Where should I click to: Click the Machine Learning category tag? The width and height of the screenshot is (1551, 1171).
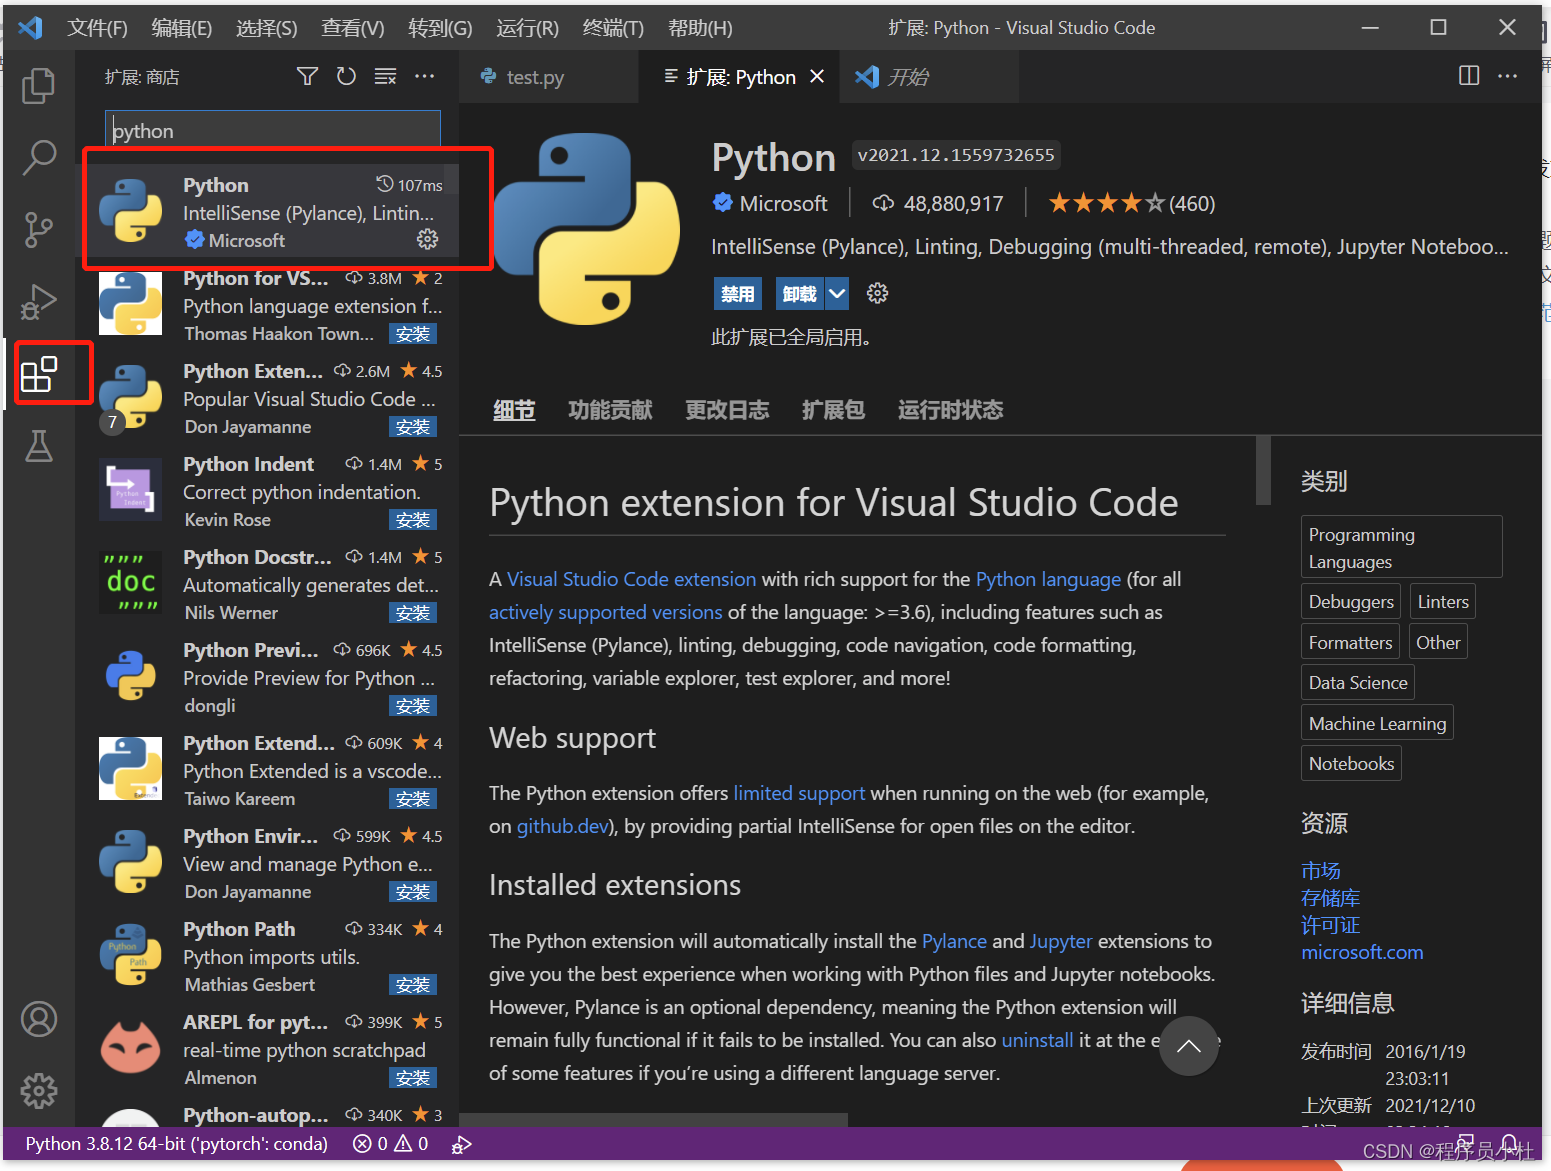[1377, 723]
